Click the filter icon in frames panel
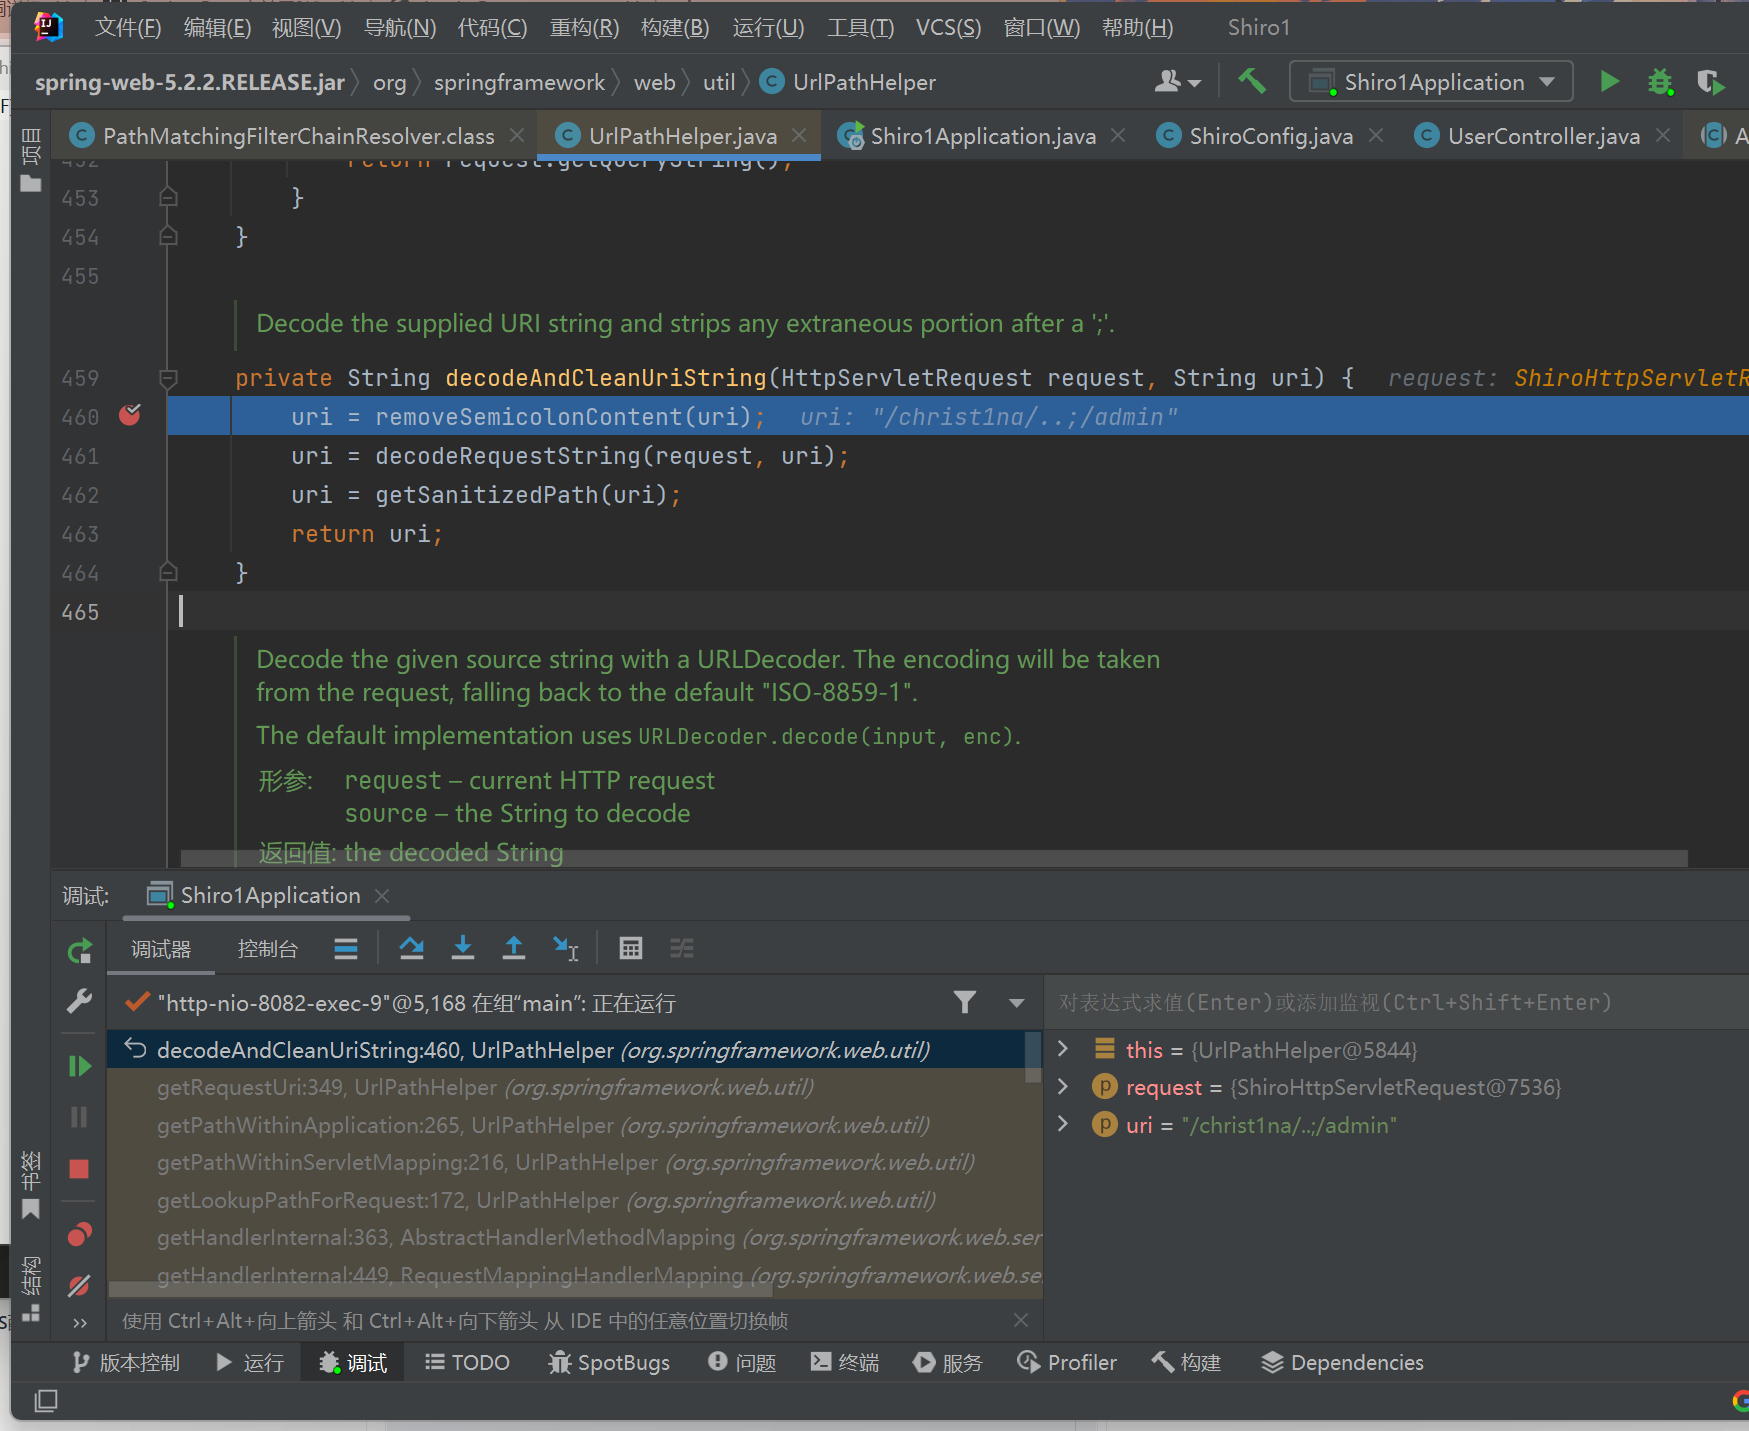The width and height of the screenshot is (1749, 1431). [x=964, y=1002]
